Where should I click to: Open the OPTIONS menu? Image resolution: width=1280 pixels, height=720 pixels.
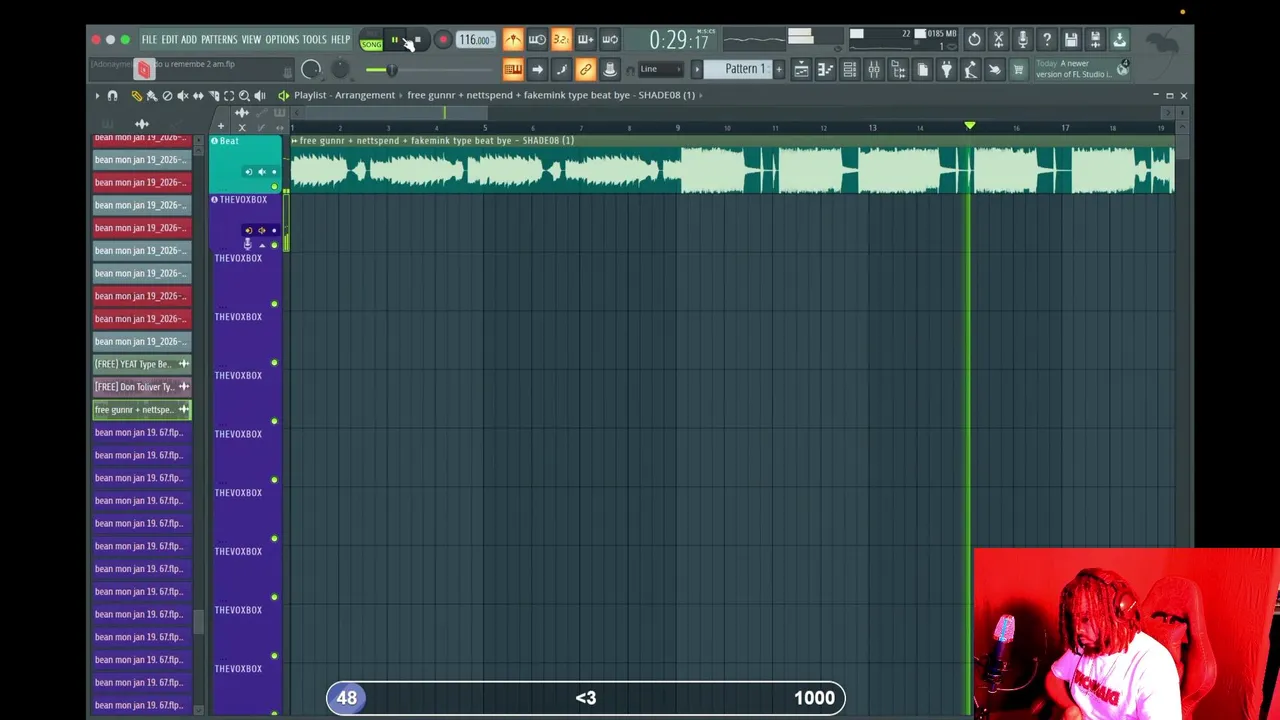tap(282, 40)
